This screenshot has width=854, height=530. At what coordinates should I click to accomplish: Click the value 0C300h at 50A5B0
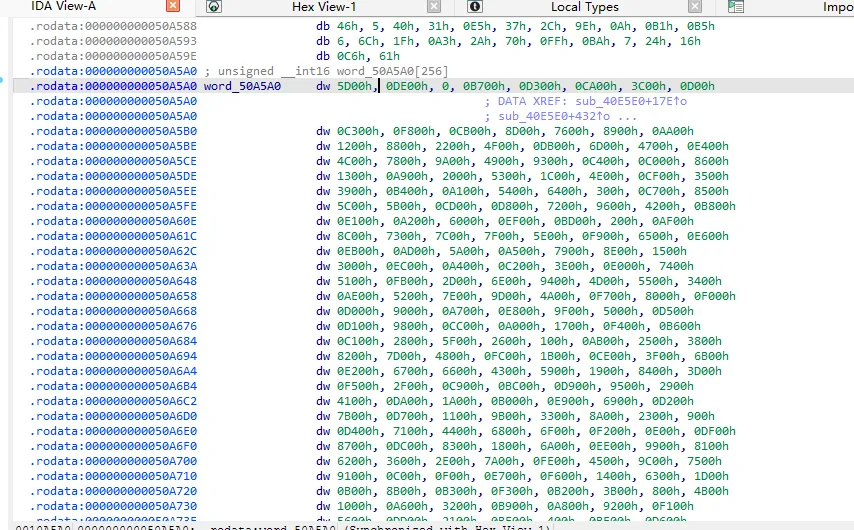358,131
